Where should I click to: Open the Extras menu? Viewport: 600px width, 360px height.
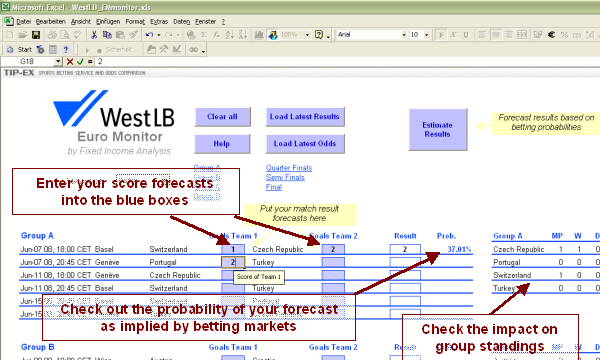pyautogui.click(x=159, y=22)
